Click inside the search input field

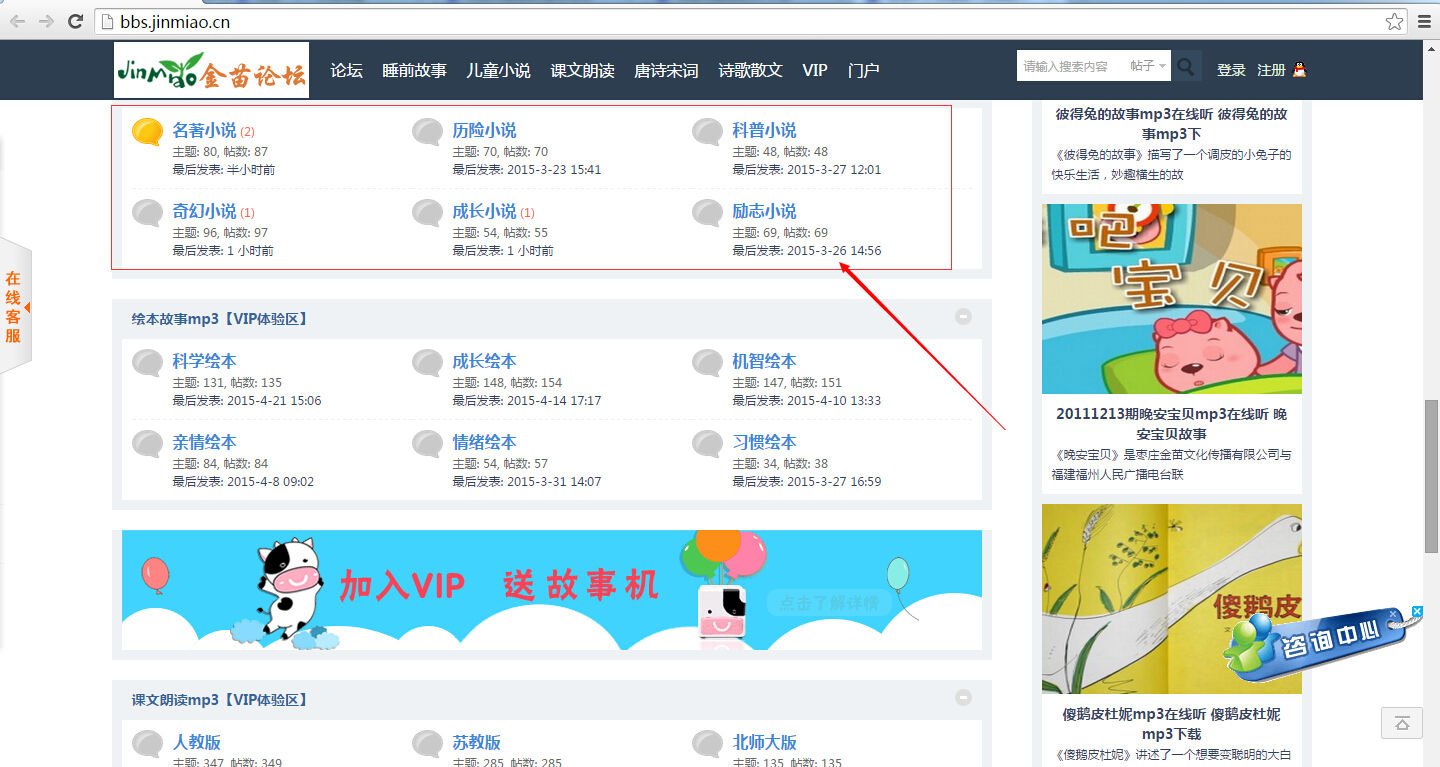coord(1065,66)
